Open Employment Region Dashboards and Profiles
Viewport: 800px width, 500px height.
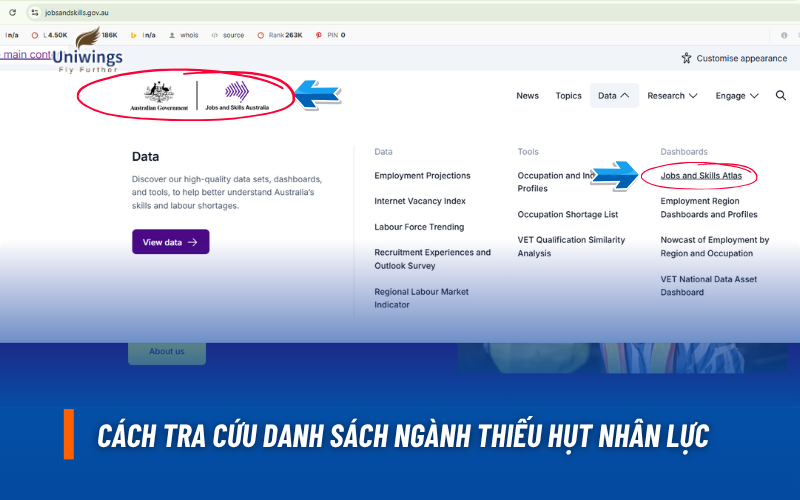709,208
